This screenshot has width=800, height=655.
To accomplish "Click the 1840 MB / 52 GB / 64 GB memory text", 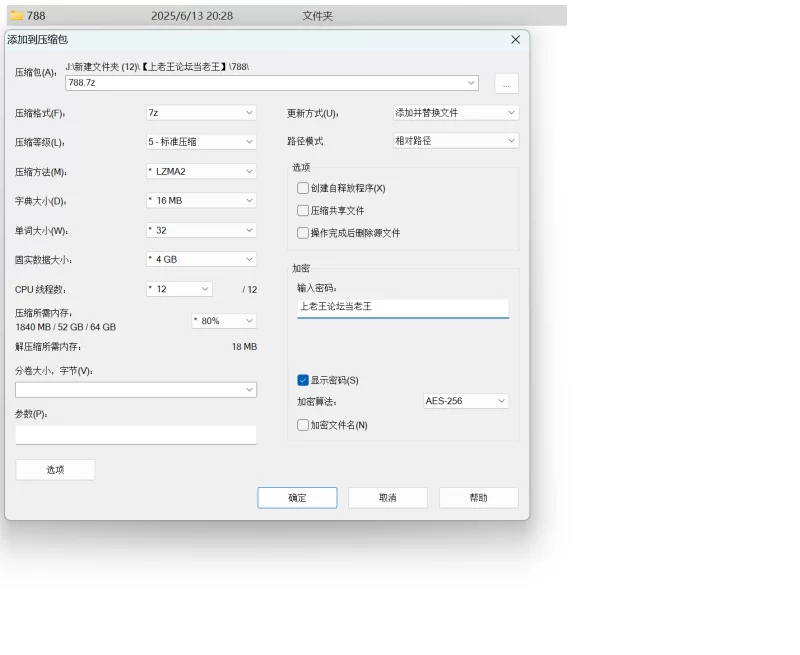I will pyautogui.click(x=66, y=327).
